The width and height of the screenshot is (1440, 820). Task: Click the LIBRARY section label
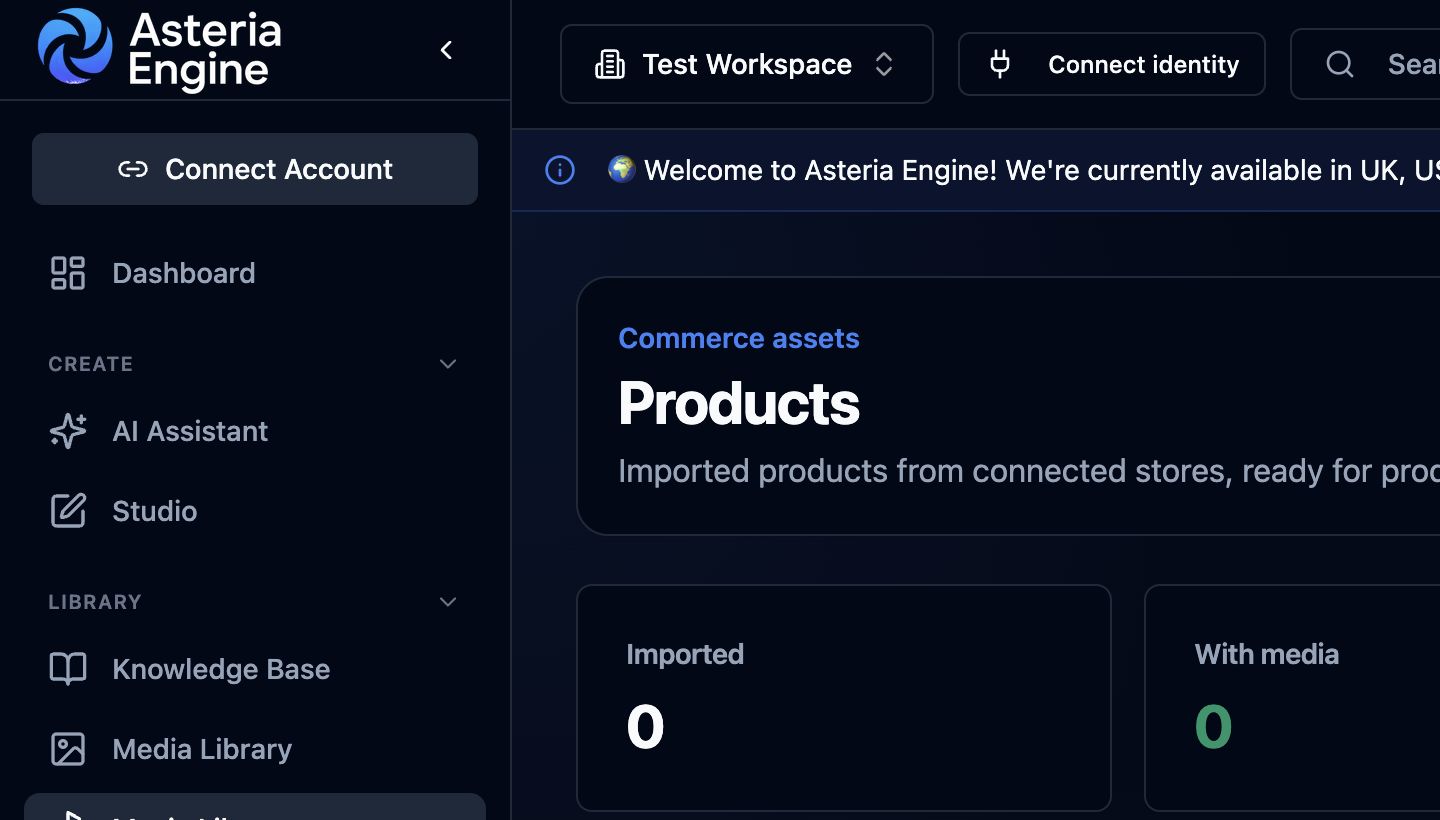point(95,602)
